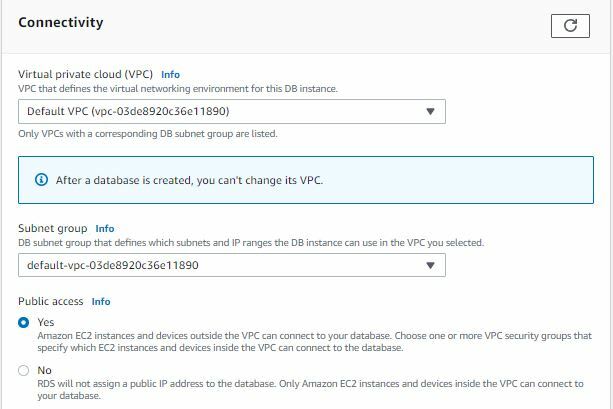This screenshot has width=613, height=409.
Task: Click the 'Subnet group' field label
Action: (53, 228)
